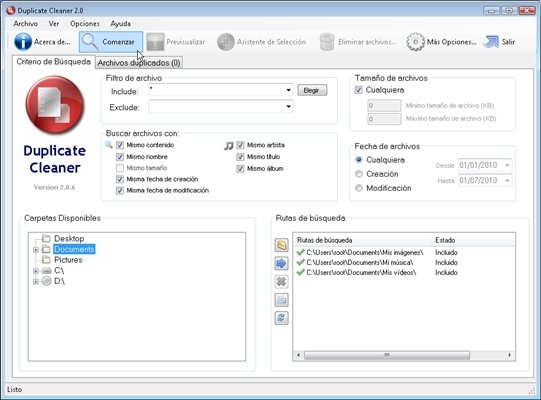
Task: Click the Salir exit arrow icon
Action: coord(491,42)
